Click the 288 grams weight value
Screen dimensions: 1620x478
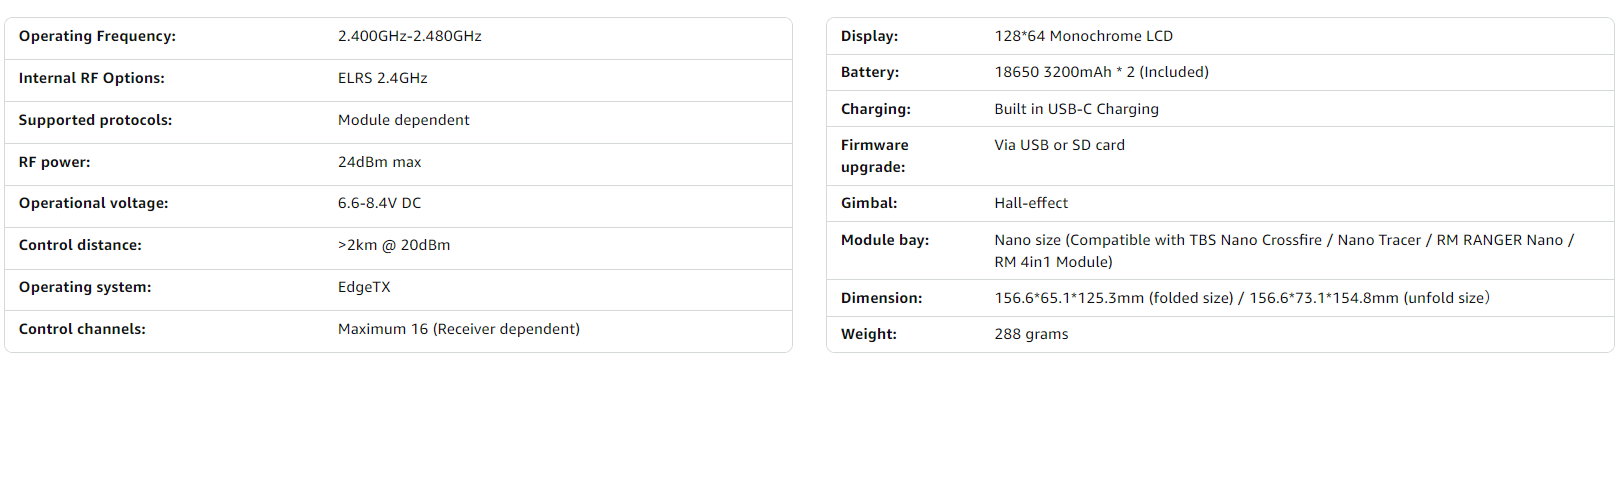tap(1031, 334)
